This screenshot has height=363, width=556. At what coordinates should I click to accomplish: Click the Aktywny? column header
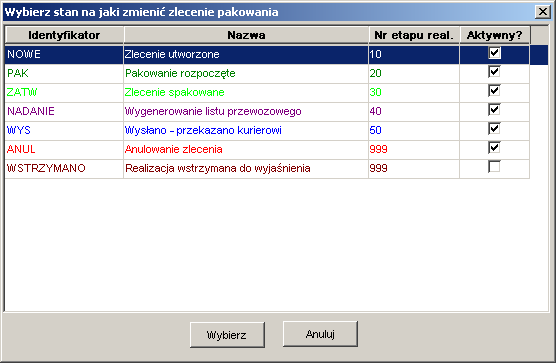(495, 35)
